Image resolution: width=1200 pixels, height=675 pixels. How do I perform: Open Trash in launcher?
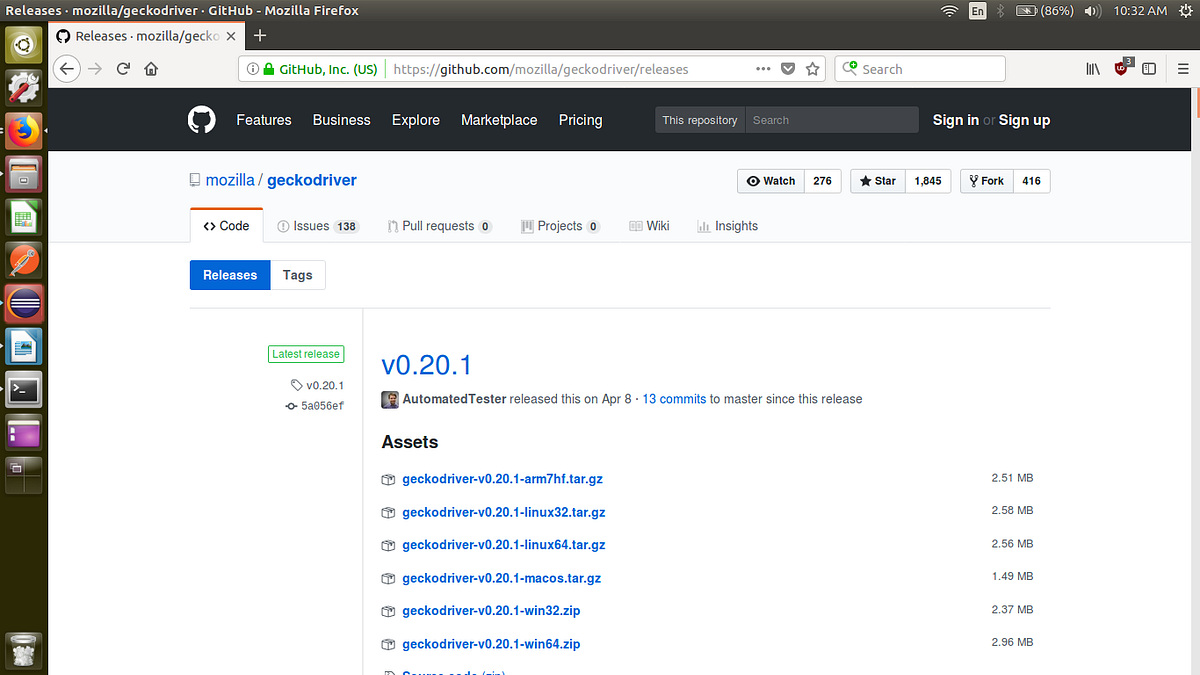coord(24,651)
